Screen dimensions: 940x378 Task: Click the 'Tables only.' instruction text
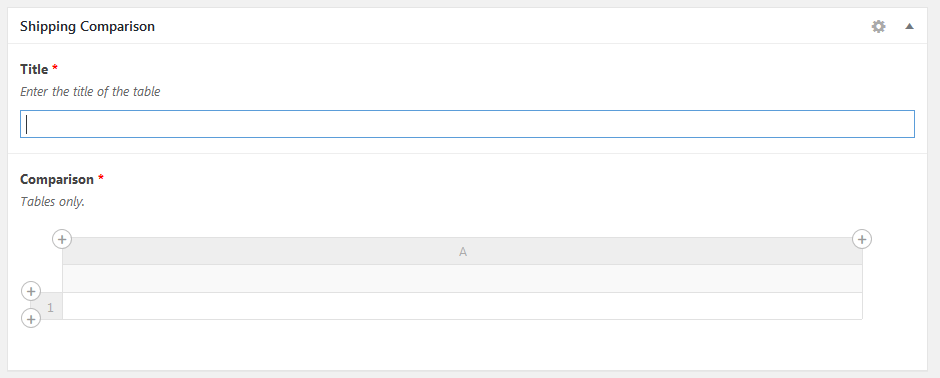[53, 202]
